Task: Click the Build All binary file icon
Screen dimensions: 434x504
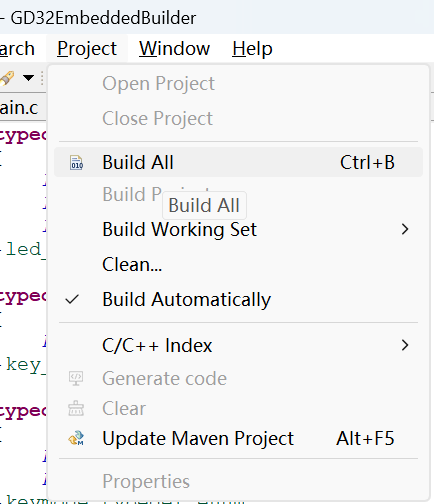Action: click(x=77, y=162)
